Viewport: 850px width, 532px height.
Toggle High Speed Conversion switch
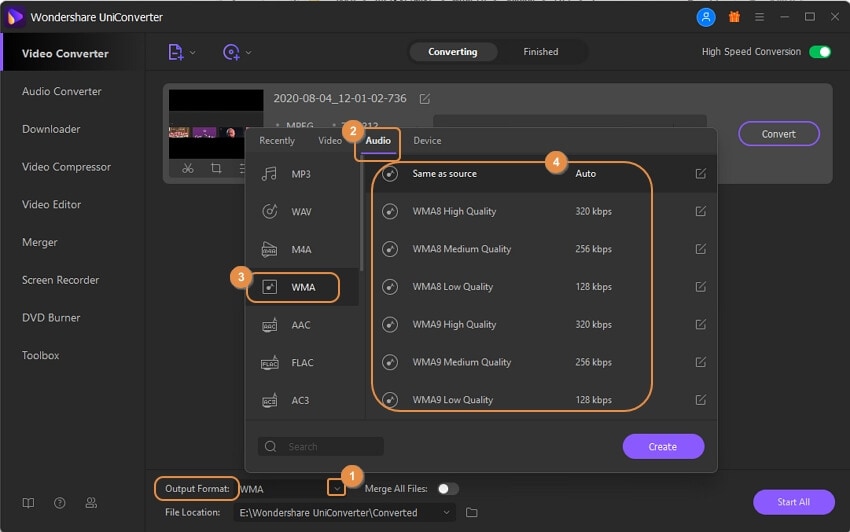(x=820, y=52)
